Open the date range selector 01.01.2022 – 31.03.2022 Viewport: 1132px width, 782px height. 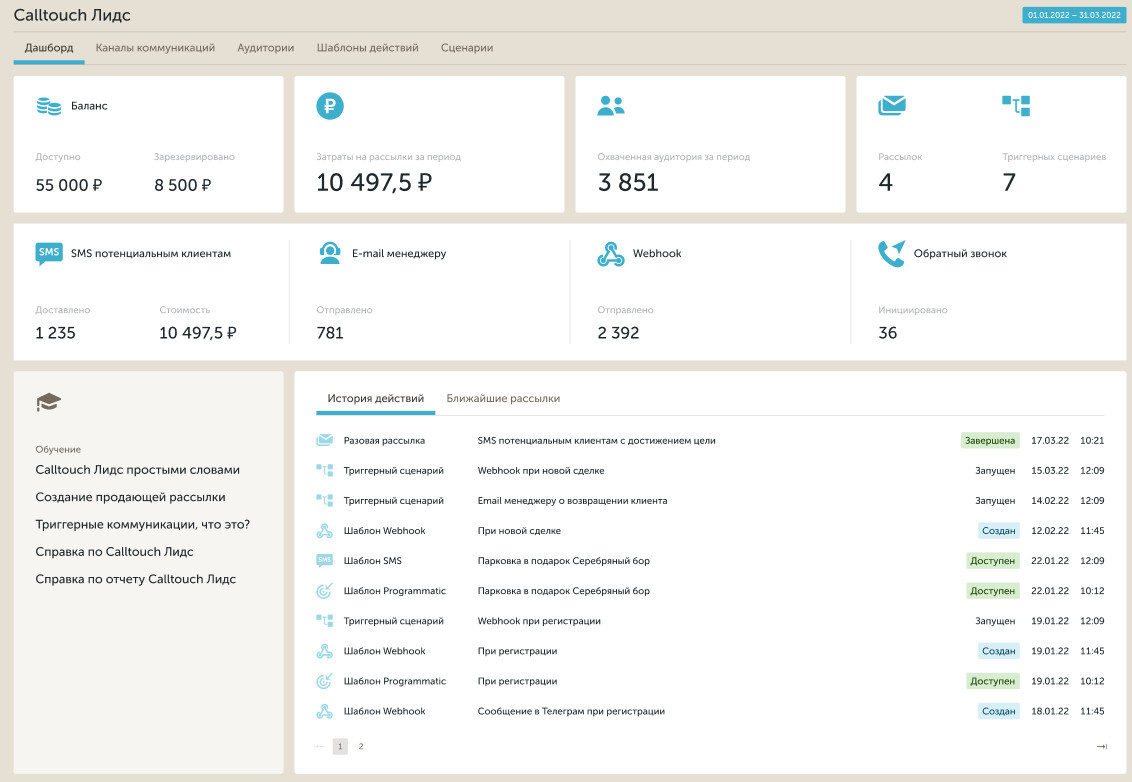click(x=1073, y=15)
